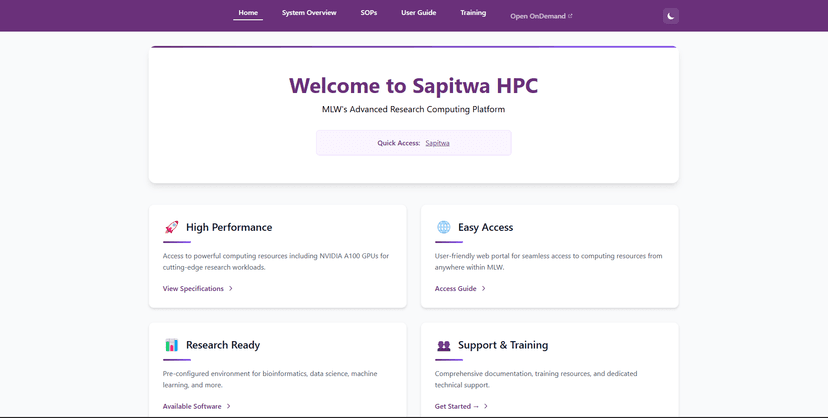
Task: Click the chevron after Get Started
Action: click(486, 406)
